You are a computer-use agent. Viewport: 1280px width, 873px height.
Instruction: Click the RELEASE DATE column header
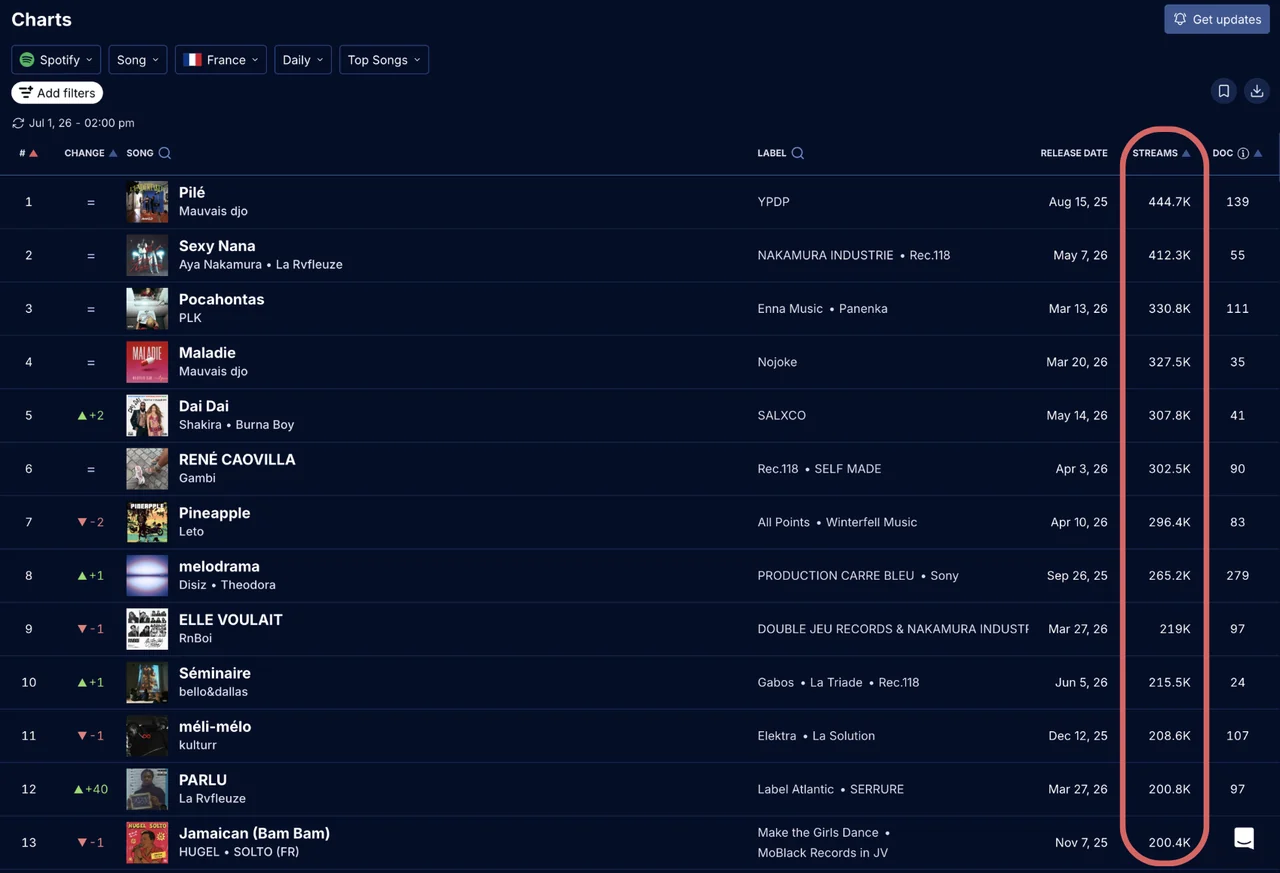tap(1074, 153)
